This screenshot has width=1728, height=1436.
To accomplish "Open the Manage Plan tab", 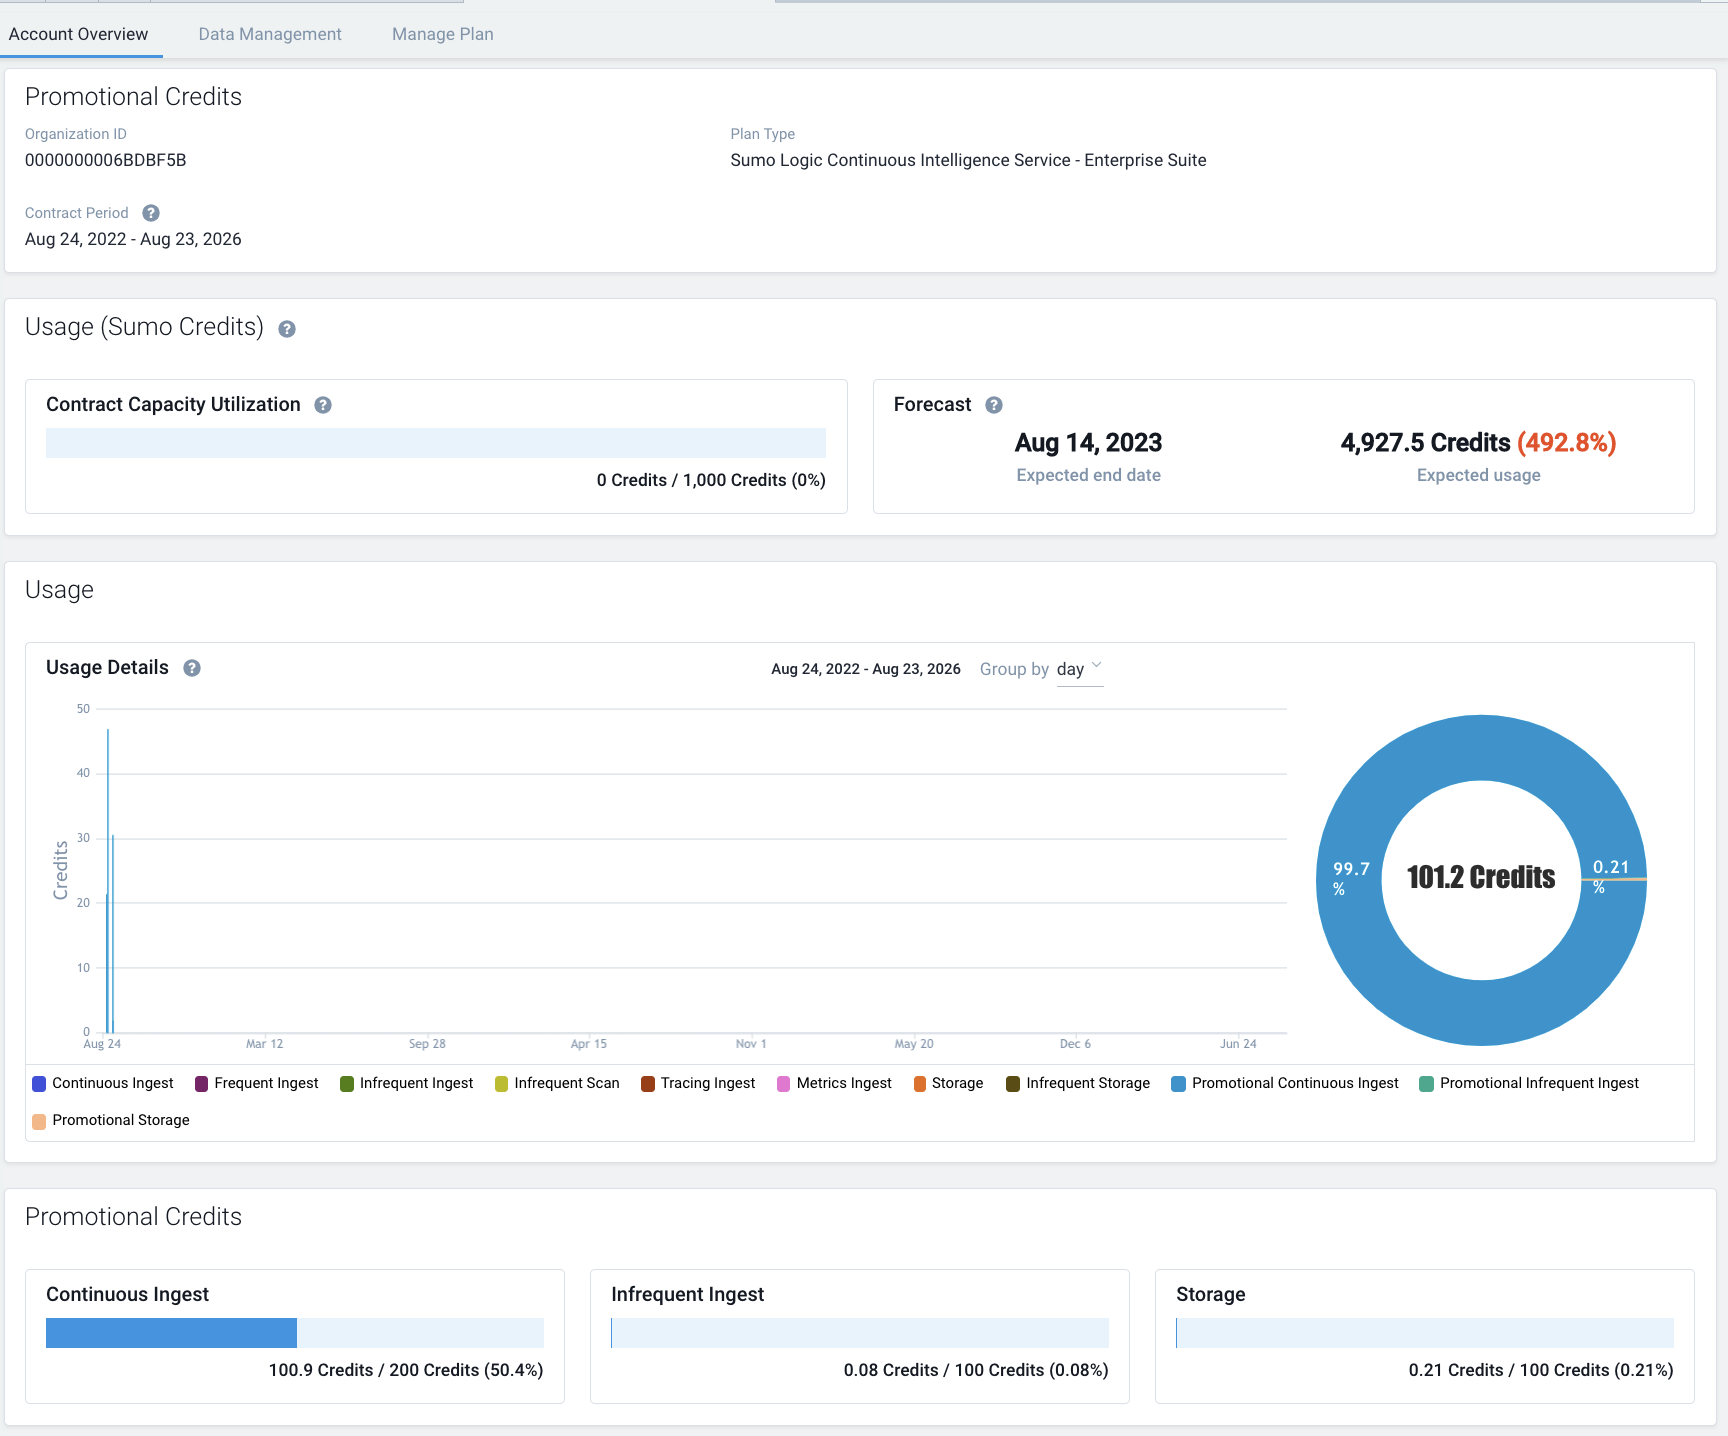I will [x=442, y=34].
